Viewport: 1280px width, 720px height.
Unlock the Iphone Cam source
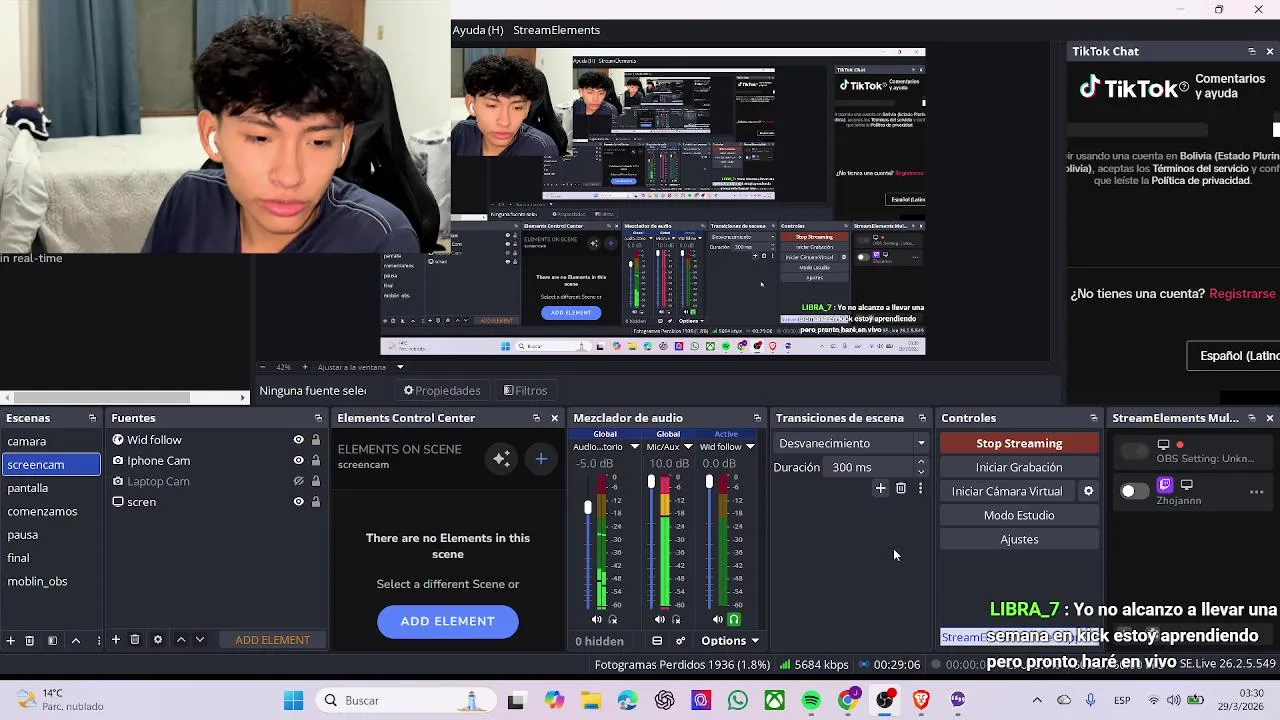tap(316, 461)
